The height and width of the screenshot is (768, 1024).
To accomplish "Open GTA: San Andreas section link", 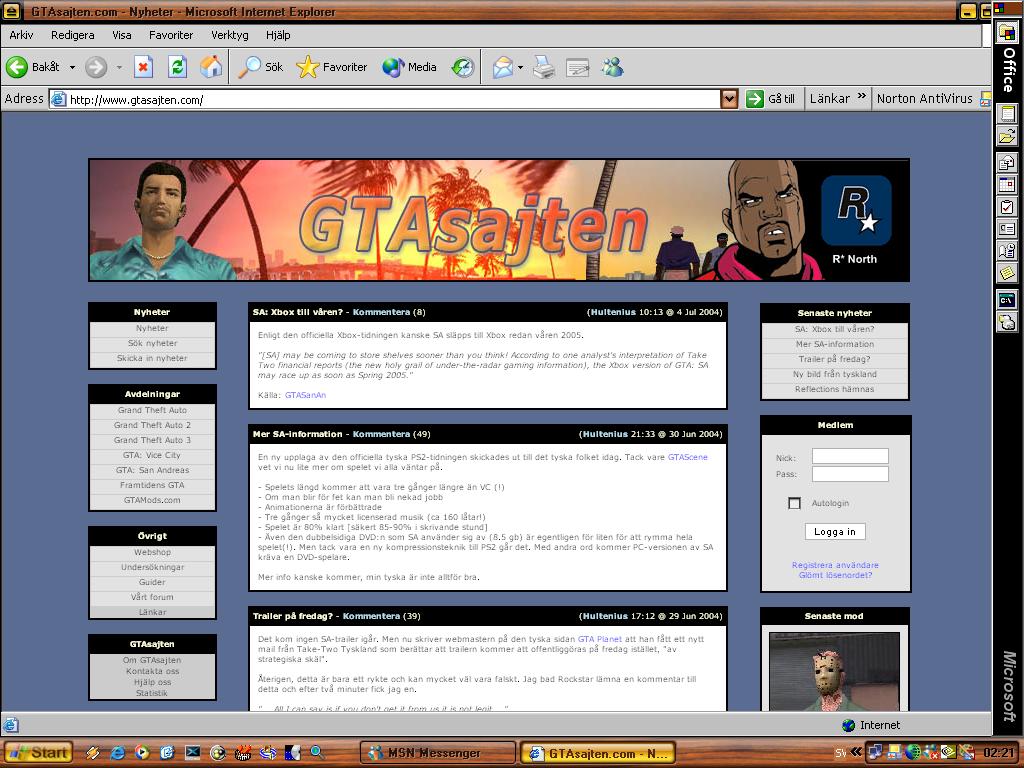I will 152,470.
